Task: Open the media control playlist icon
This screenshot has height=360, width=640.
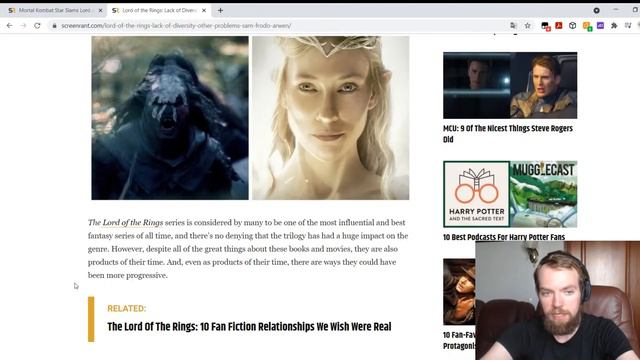Action: point(628,25)
